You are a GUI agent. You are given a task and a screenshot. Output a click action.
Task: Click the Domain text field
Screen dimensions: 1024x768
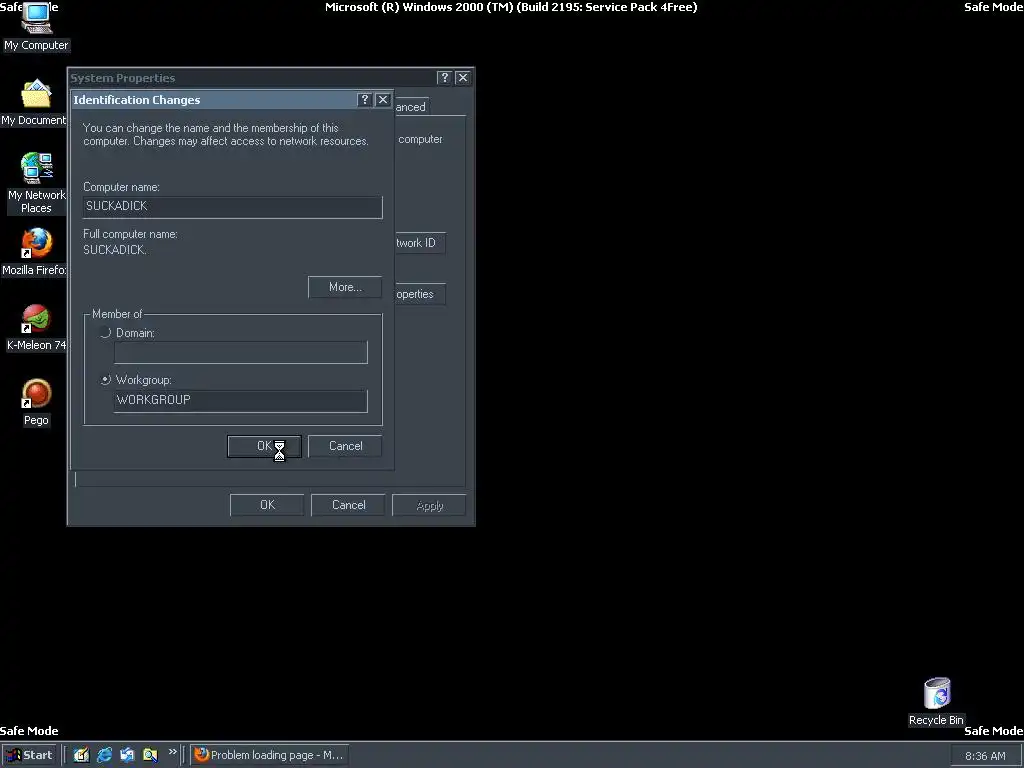(240, 353)
